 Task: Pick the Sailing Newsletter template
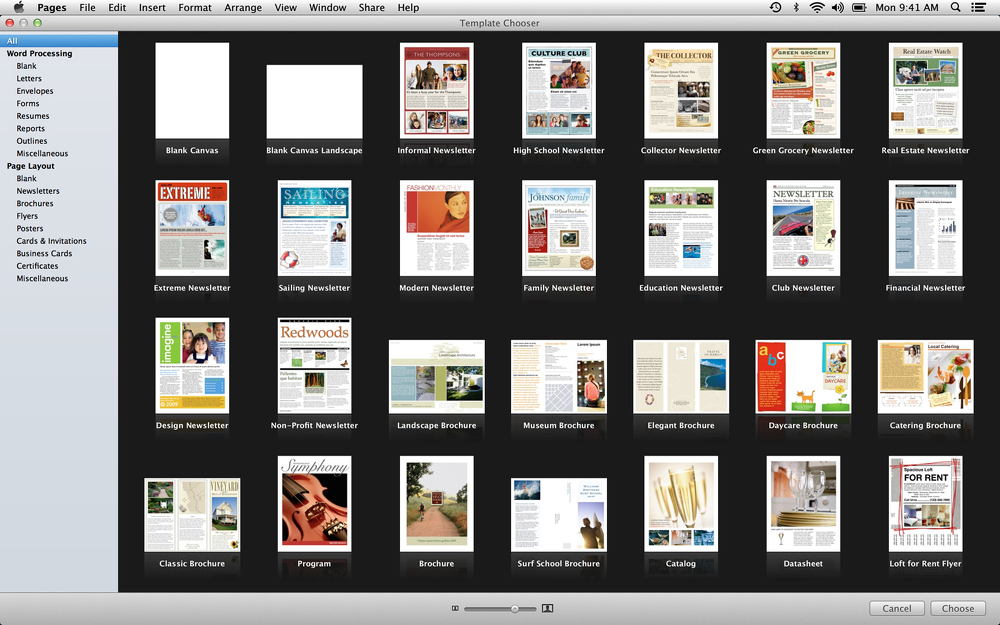pyautogui.click(x=314, y=228)
